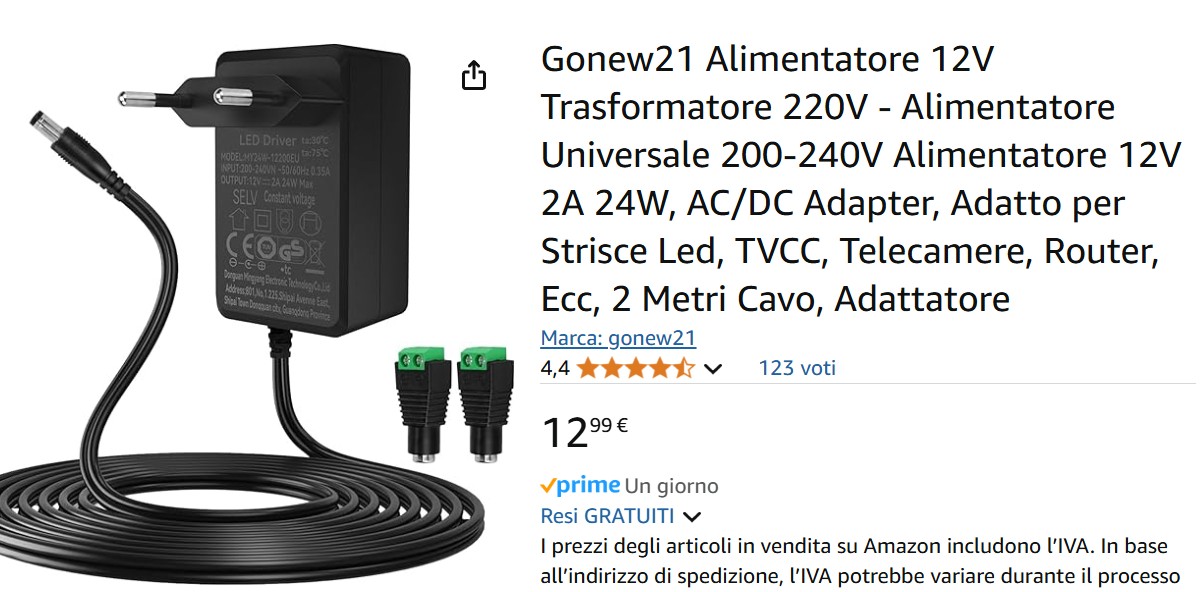Click the 12,99 € price
1201x592 pixels.
click(x=585, y=431)
